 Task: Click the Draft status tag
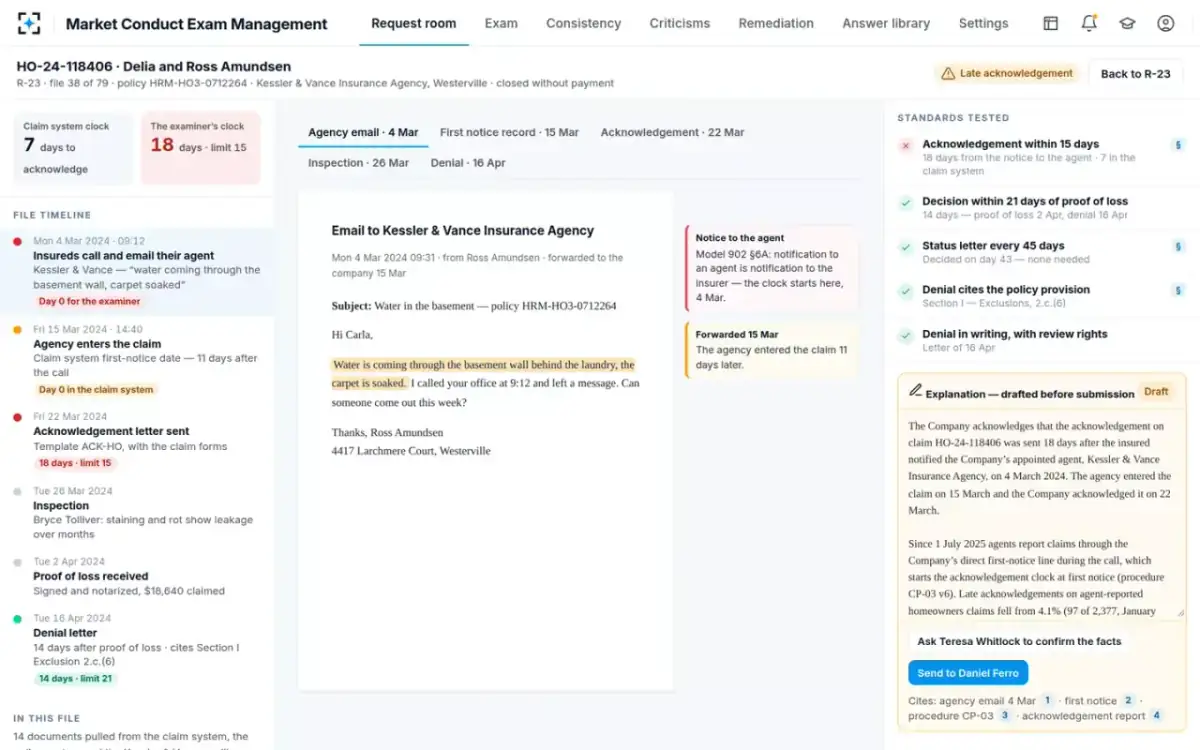[1156, 392]
